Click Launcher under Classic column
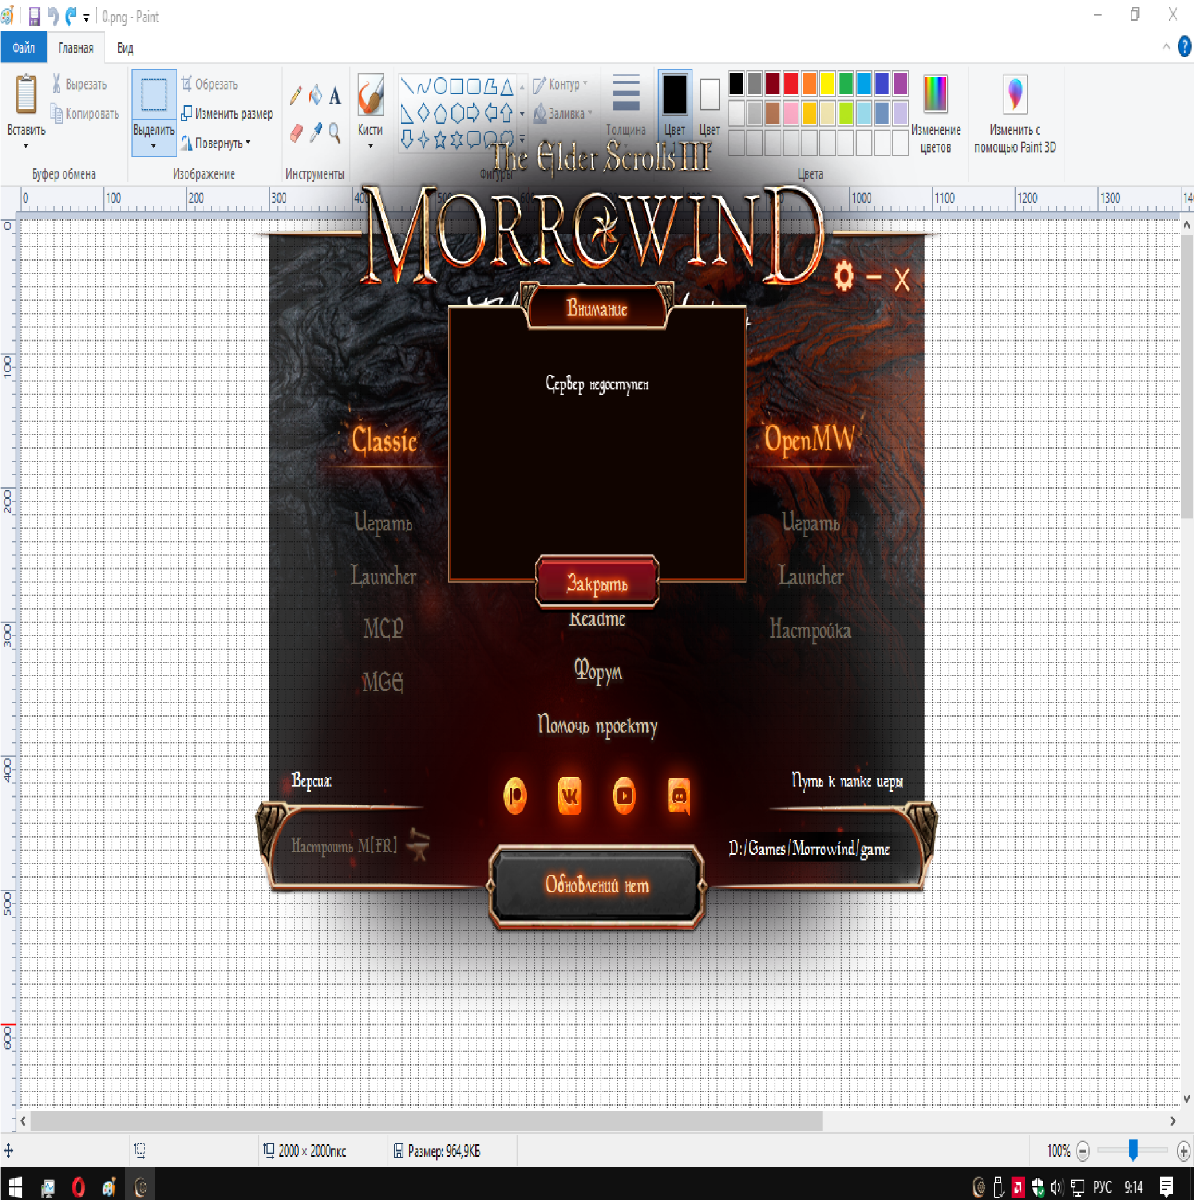1200x1200 pixels. tap(383, 576)
